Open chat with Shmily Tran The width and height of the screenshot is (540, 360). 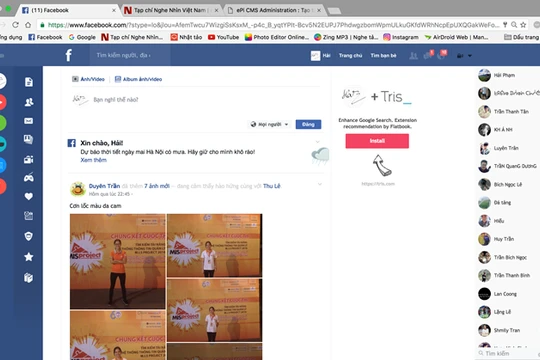pos(507,330)
